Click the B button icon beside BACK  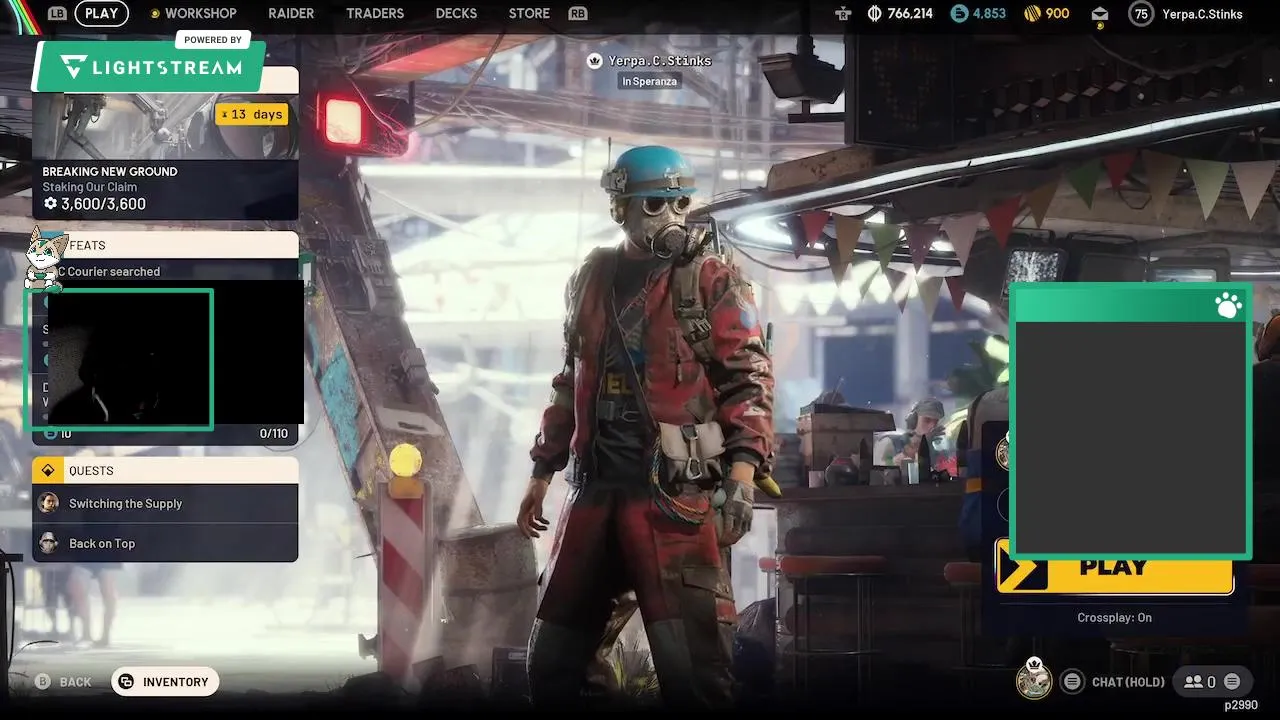(43, 682)
